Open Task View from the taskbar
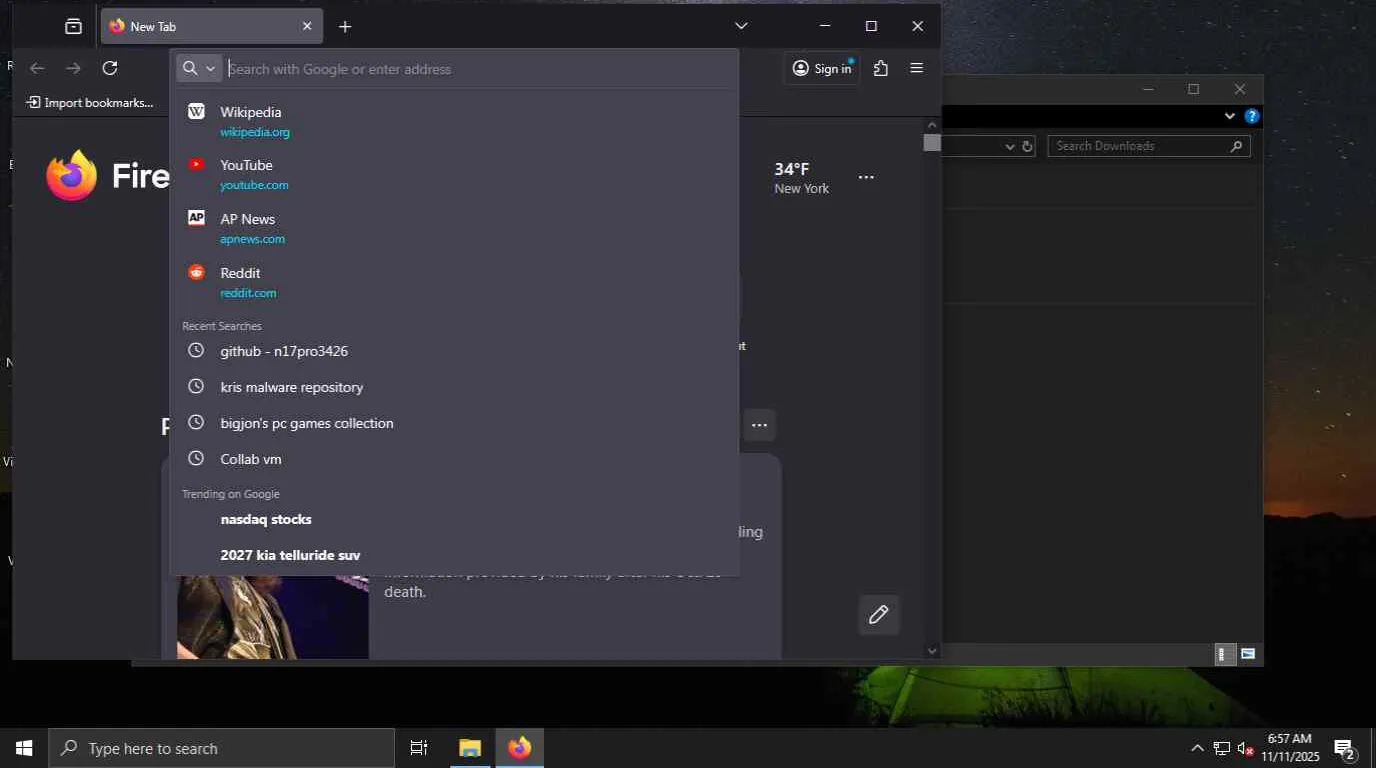 pos(419,748)
